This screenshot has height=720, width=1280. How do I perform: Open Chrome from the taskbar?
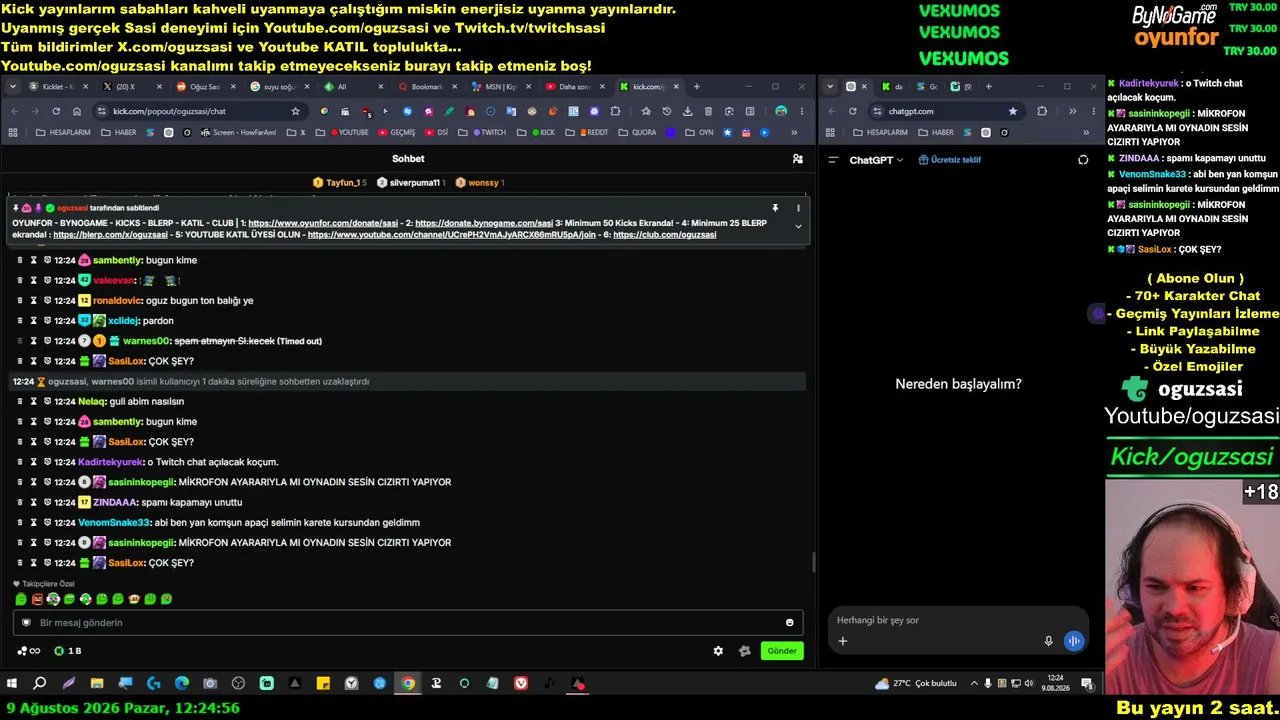pyautogui.click(x=408, y=684)
